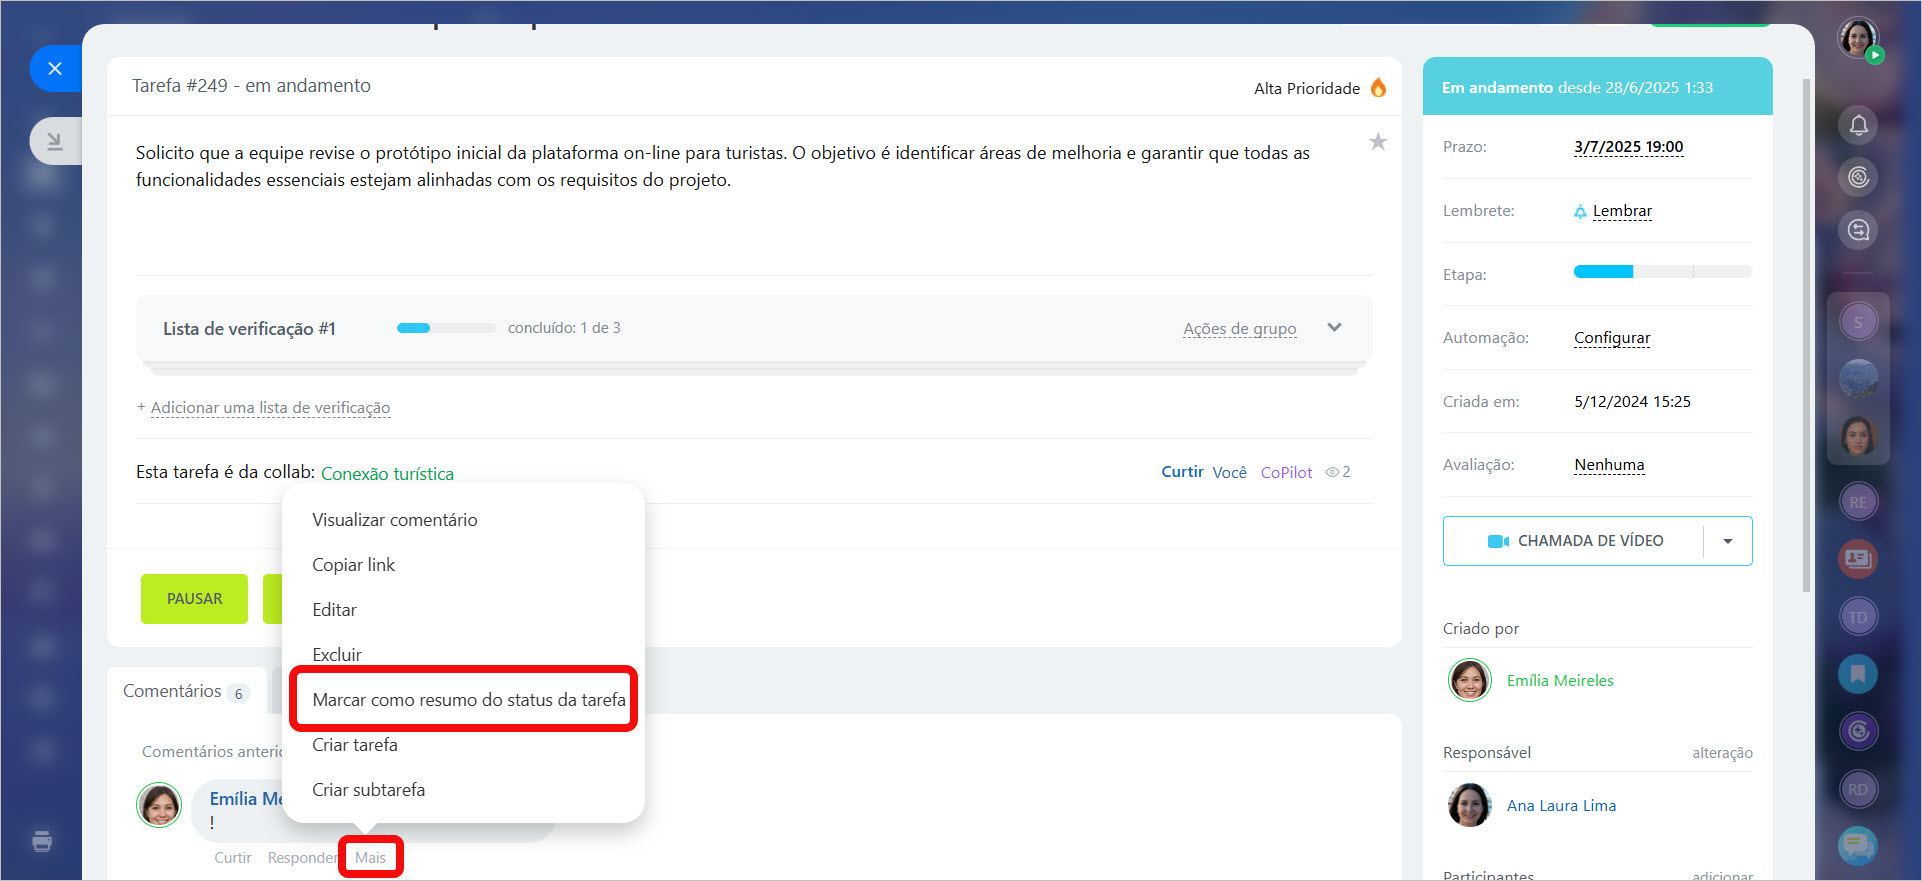This screenshot has height=881, width=1922.
Task: Click the high priority flame icon
Action: click(x=1378, y=88)
